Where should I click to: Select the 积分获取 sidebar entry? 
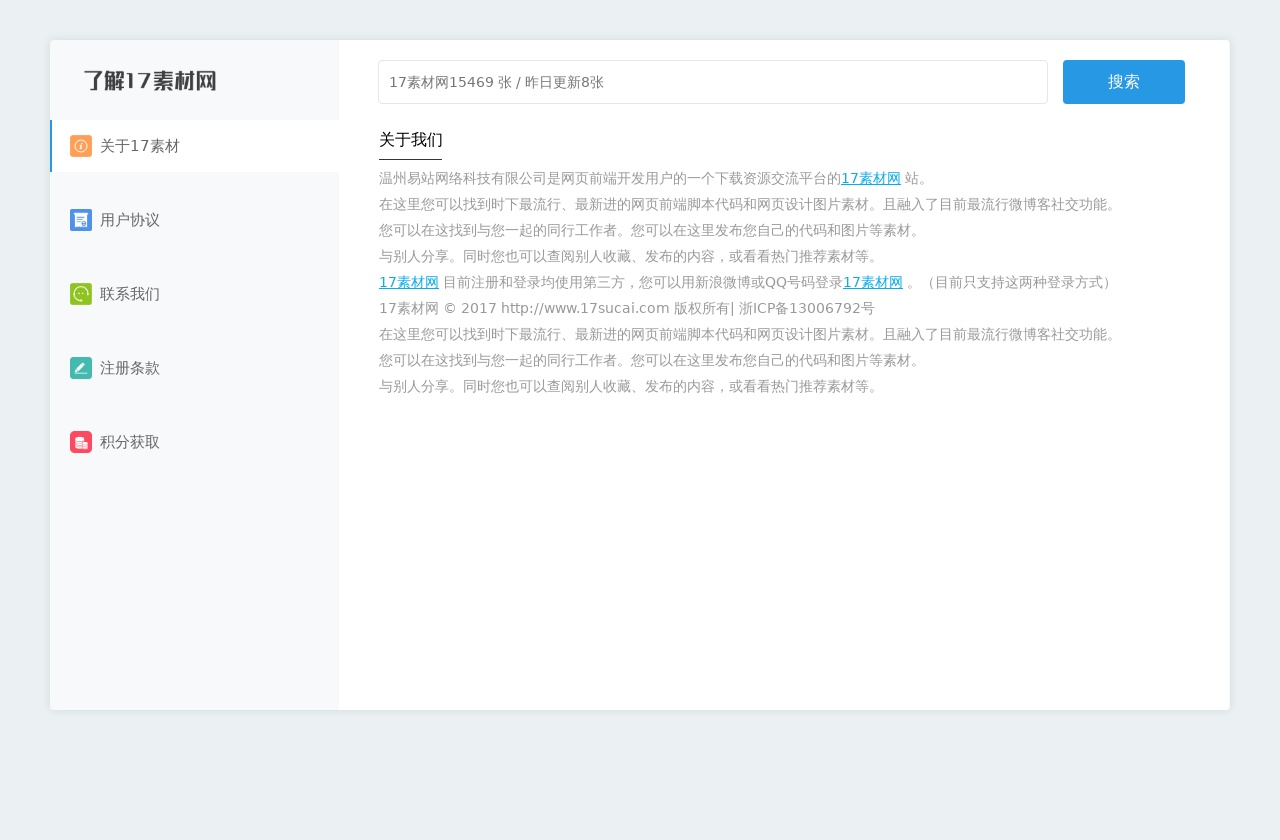[x=195, y=442]
